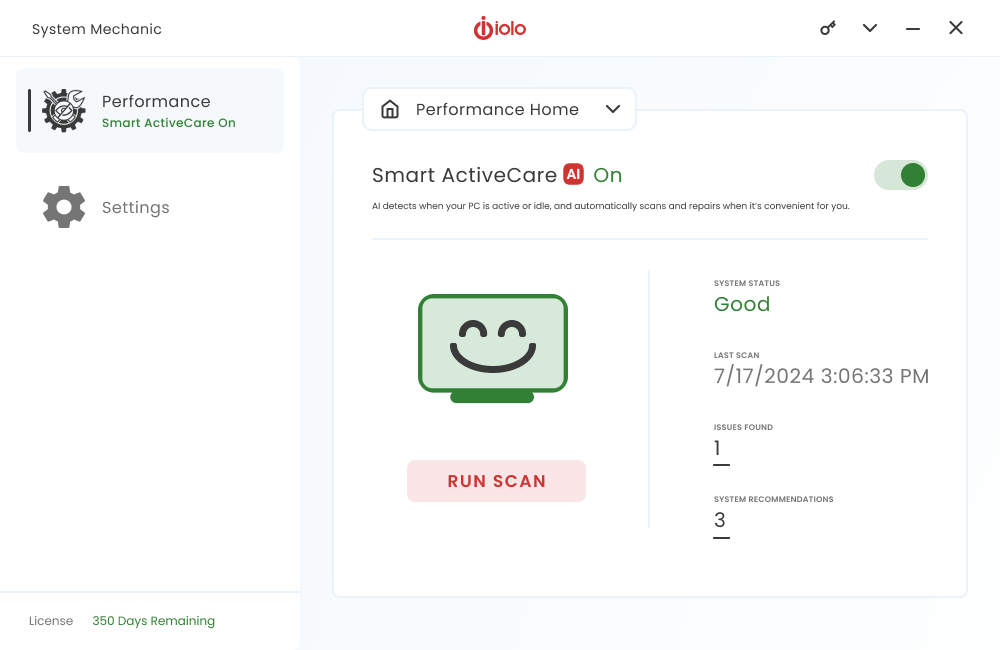The image size is (1000, 650).
Task: Click the license key icon in title bar
Action: point(827,28)
